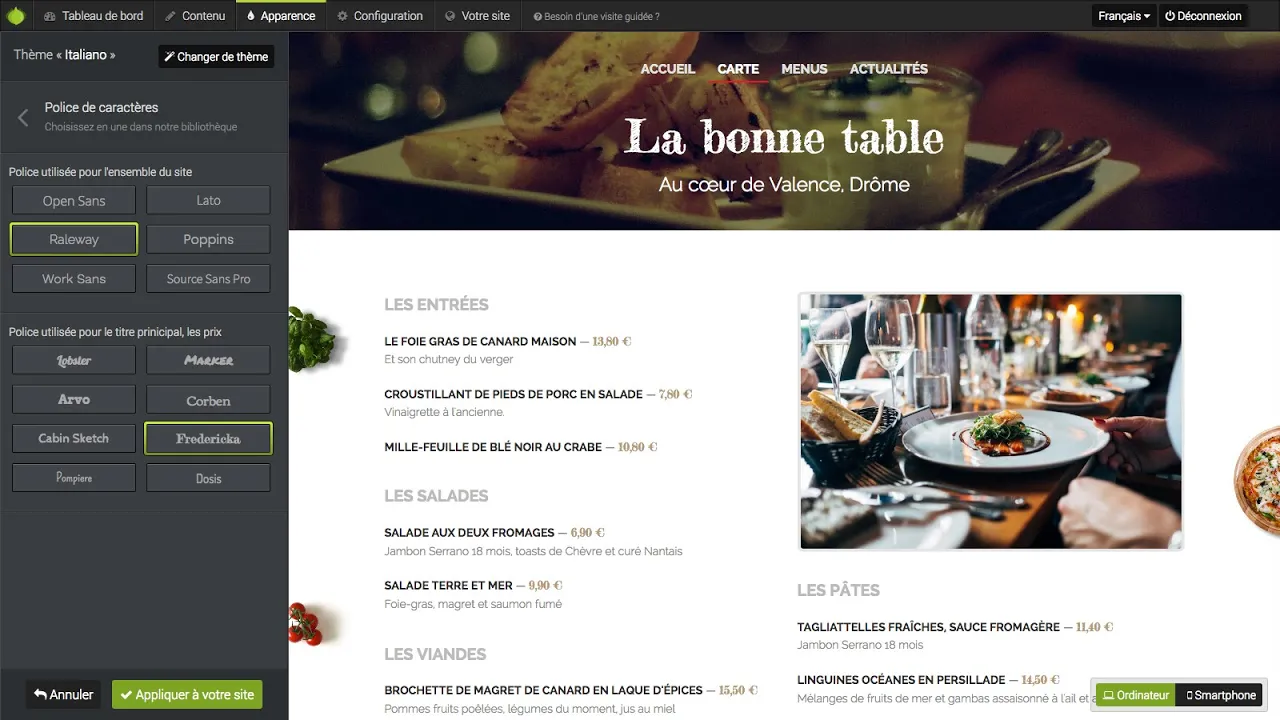Click the green logo icon in top bar
This screenshot has width=1280, height=720.
click(x=16, y=16)
